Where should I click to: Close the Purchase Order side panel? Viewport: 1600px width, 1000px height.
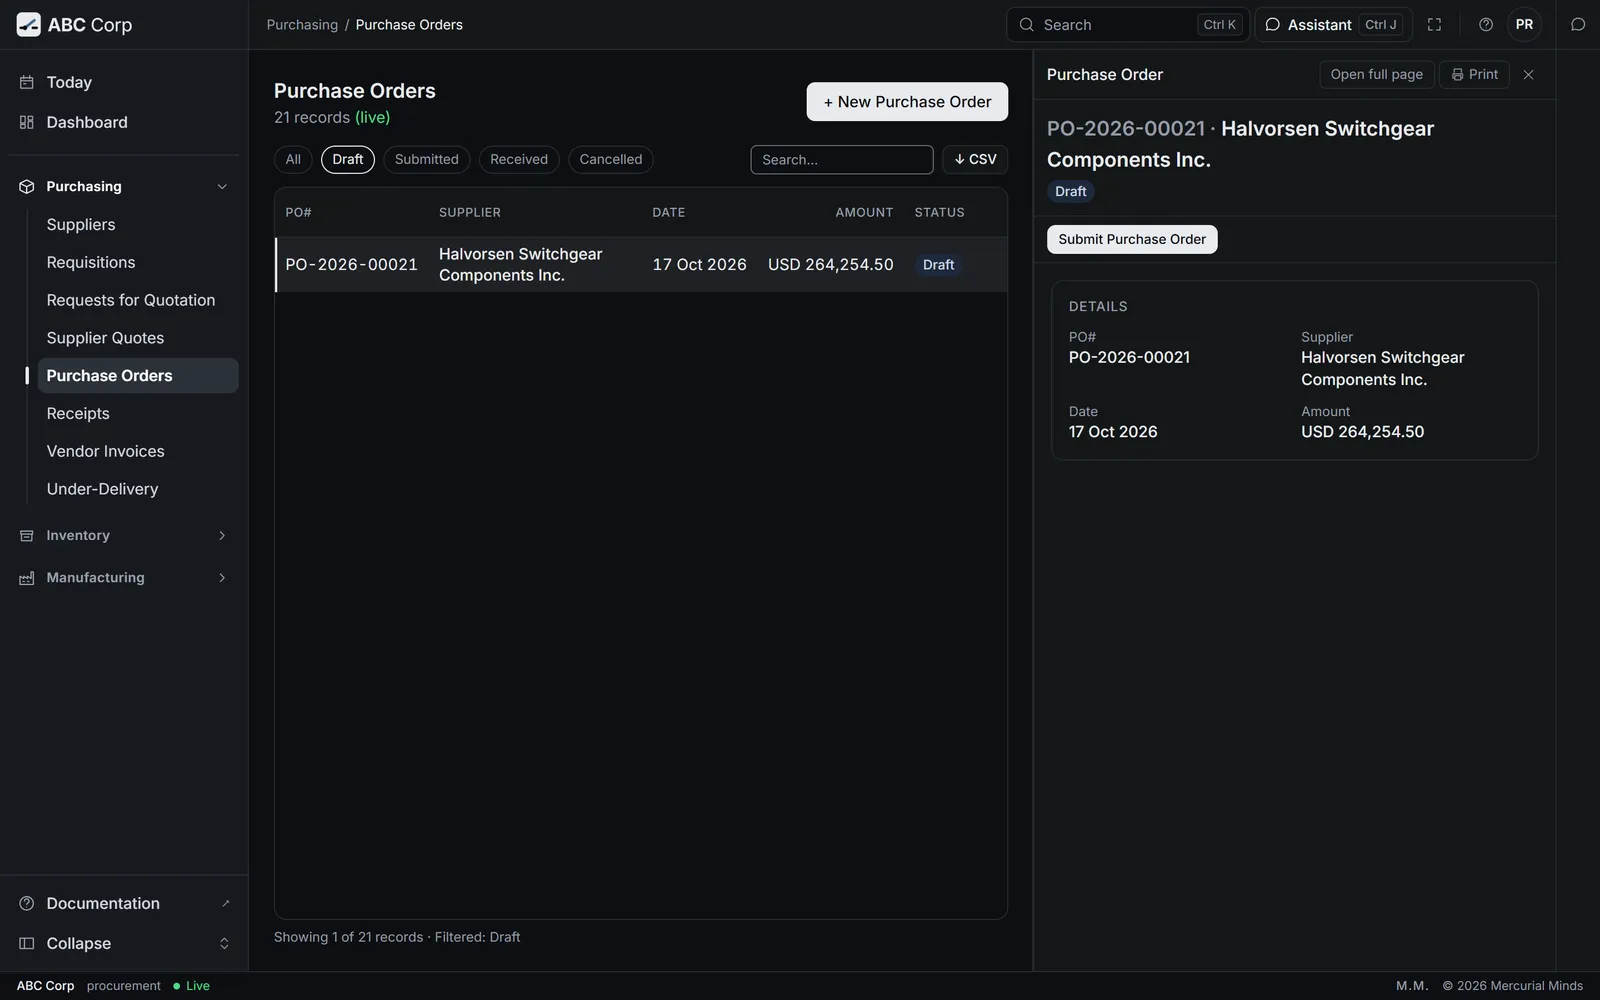click(x=1528, y=75)
